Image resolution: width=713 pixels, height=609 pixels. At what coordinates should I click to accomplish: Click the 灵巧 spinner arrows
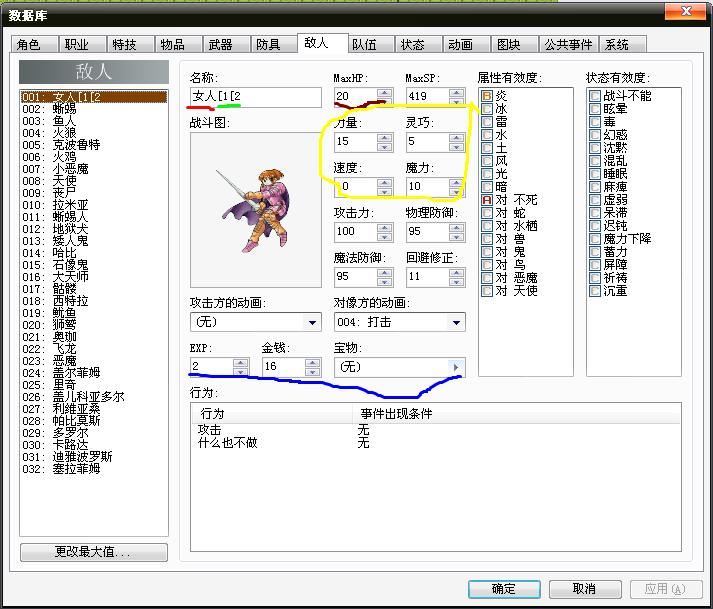click(456, 142)
